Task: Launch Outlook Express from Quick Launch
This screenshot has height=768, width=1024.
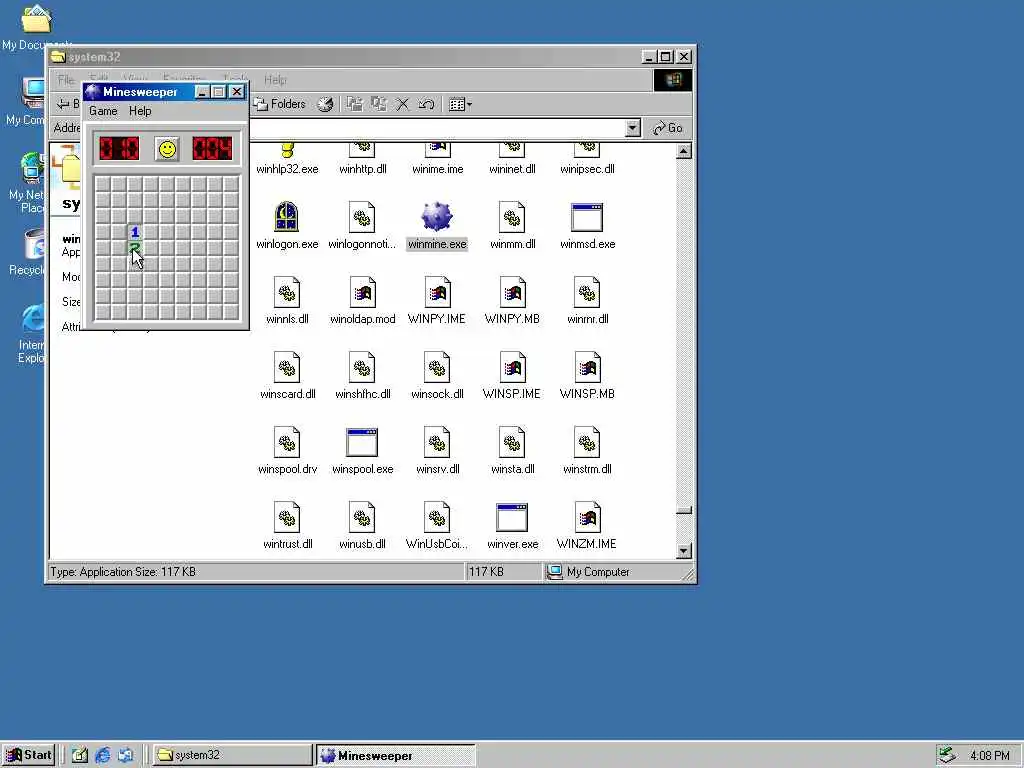Action: [125, 755]
